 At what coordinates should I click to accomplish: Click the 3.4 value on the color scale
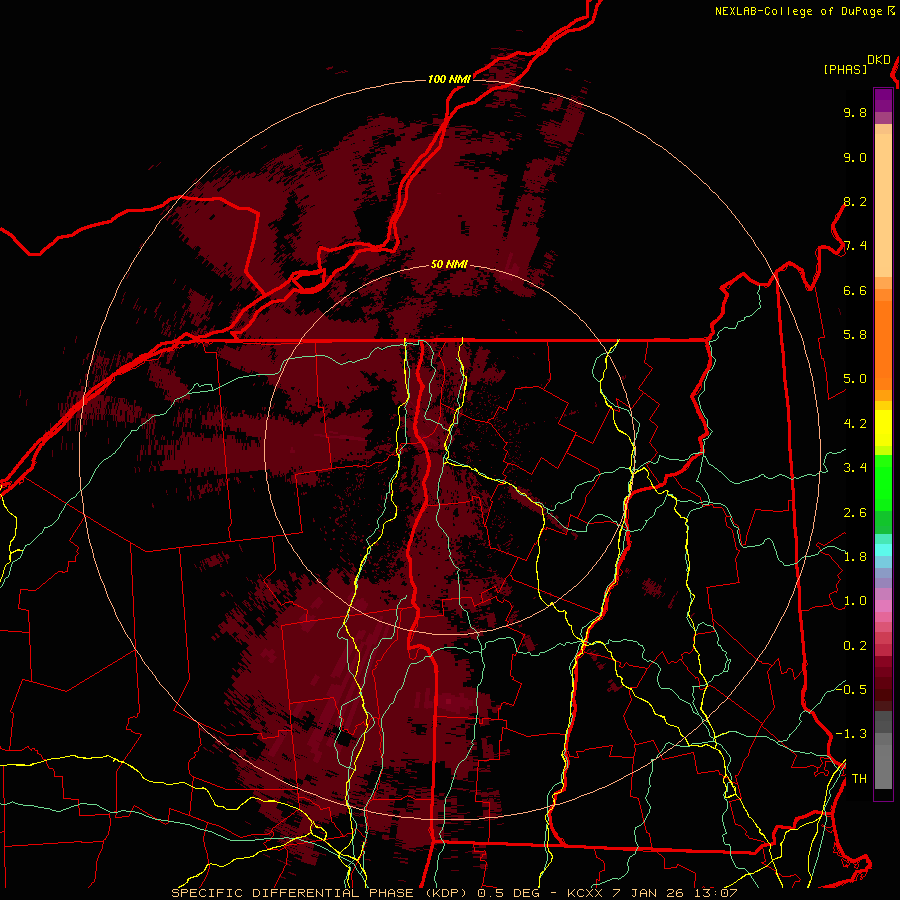pyautogui.click(x=855, y=468)
